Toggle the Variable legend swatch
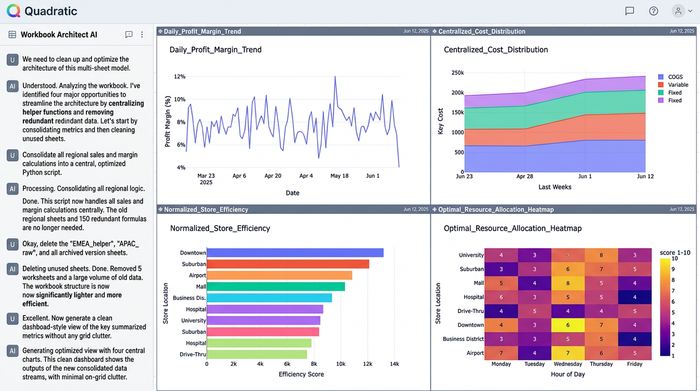Screen dimensions: 700x391 pos(661,84)
